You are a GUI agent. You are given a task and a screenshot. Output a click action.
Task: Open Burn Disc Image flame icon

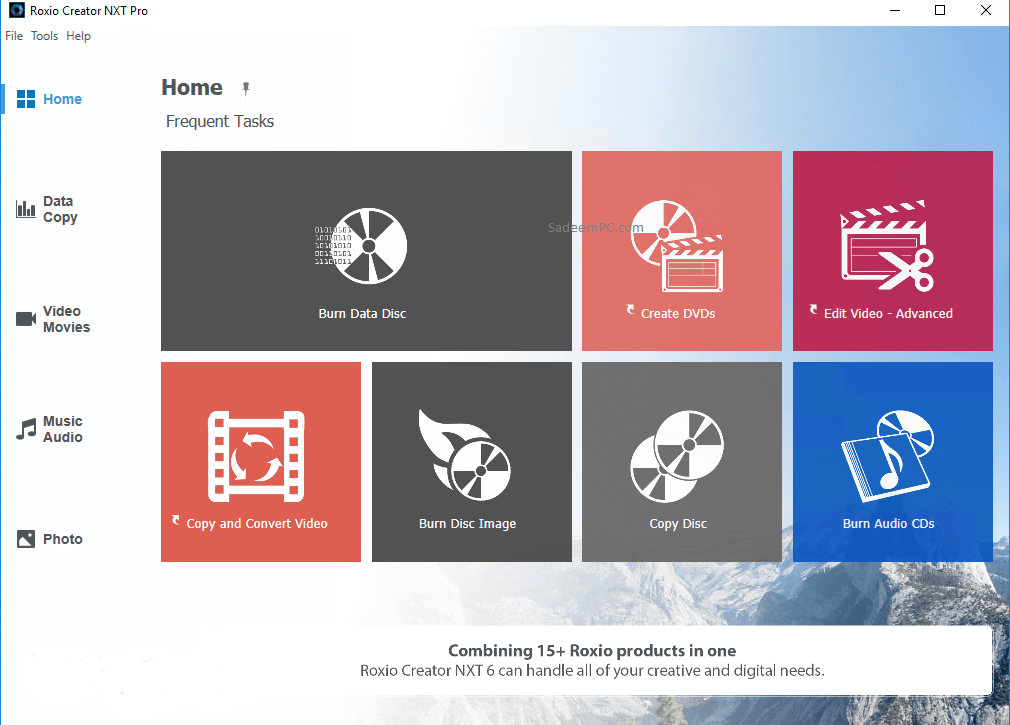click(463, 456)
